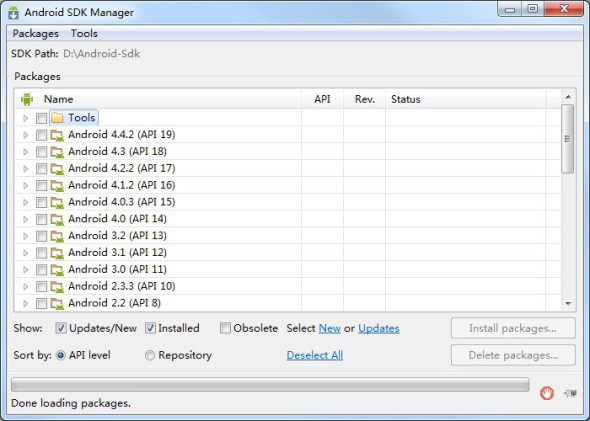Click the Android 4.0 (API 14) package icon
590x421 pixels.
click(57, 219)
